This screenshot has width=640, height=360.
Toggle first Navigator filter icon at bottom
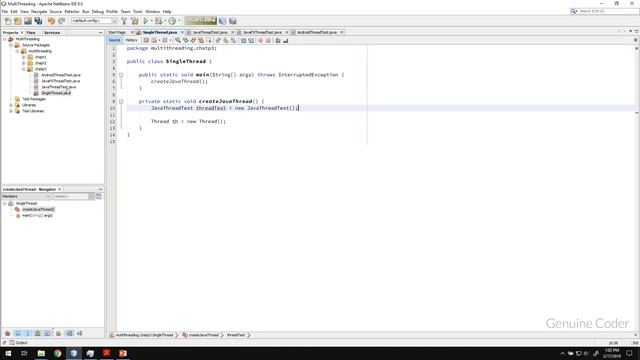[x=8, y=333]
